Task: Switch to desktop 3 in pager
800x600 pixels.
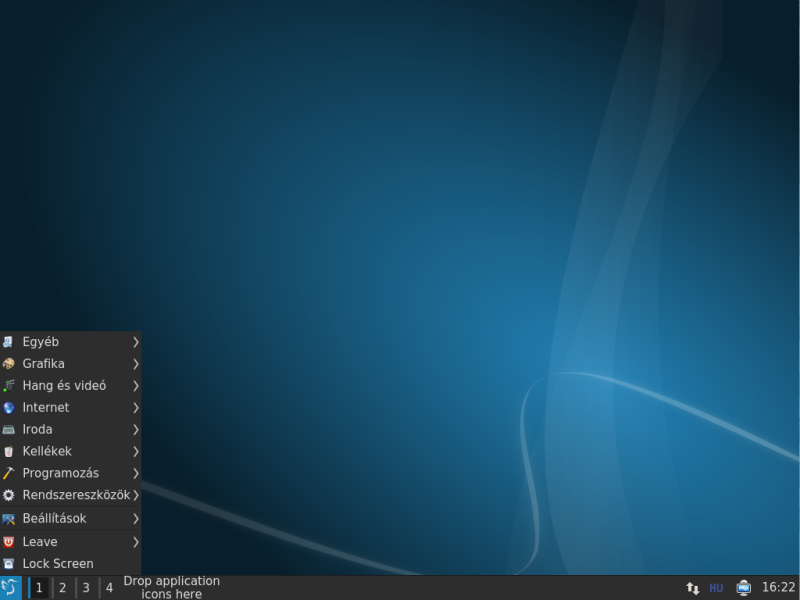Action: [x=86, y=588]
